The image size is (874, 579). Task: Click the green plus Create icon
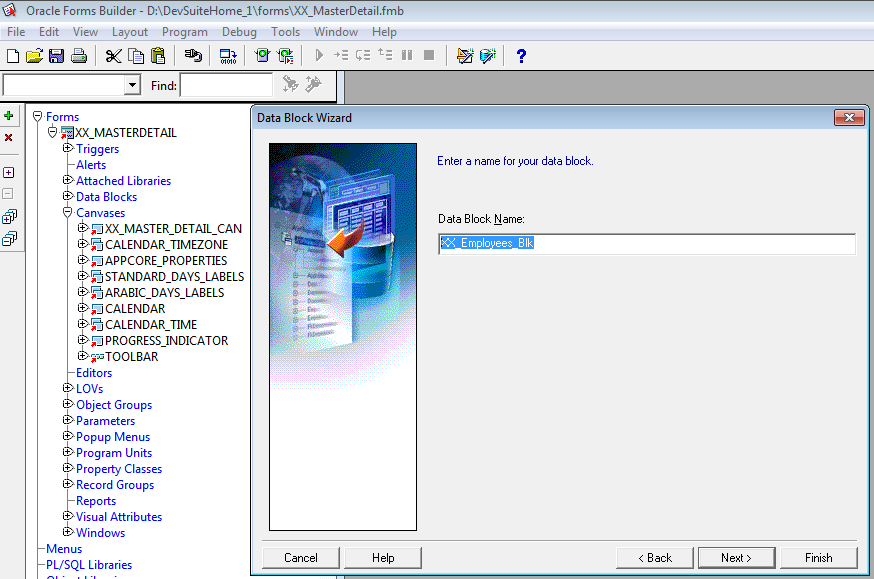click(x=9, y=115)
